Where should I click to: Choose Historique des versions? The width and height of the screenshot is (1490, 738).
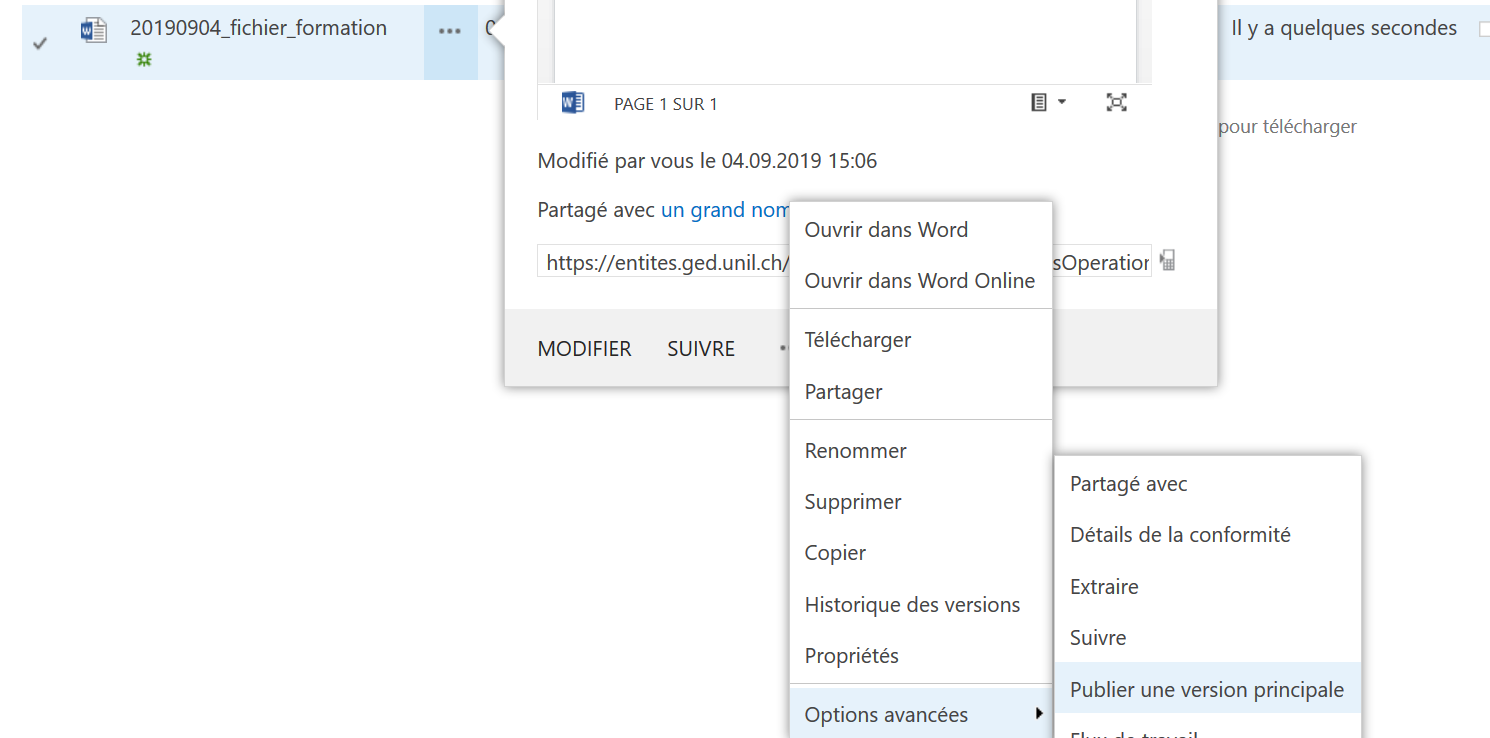point(912,605)
